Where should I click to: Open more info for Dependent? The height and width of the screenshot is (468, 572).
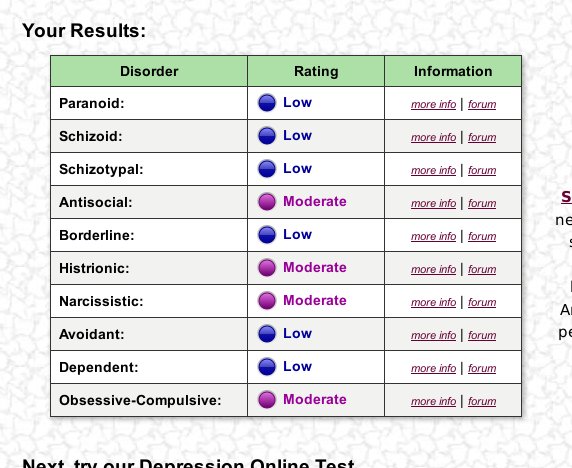[433, 368]
